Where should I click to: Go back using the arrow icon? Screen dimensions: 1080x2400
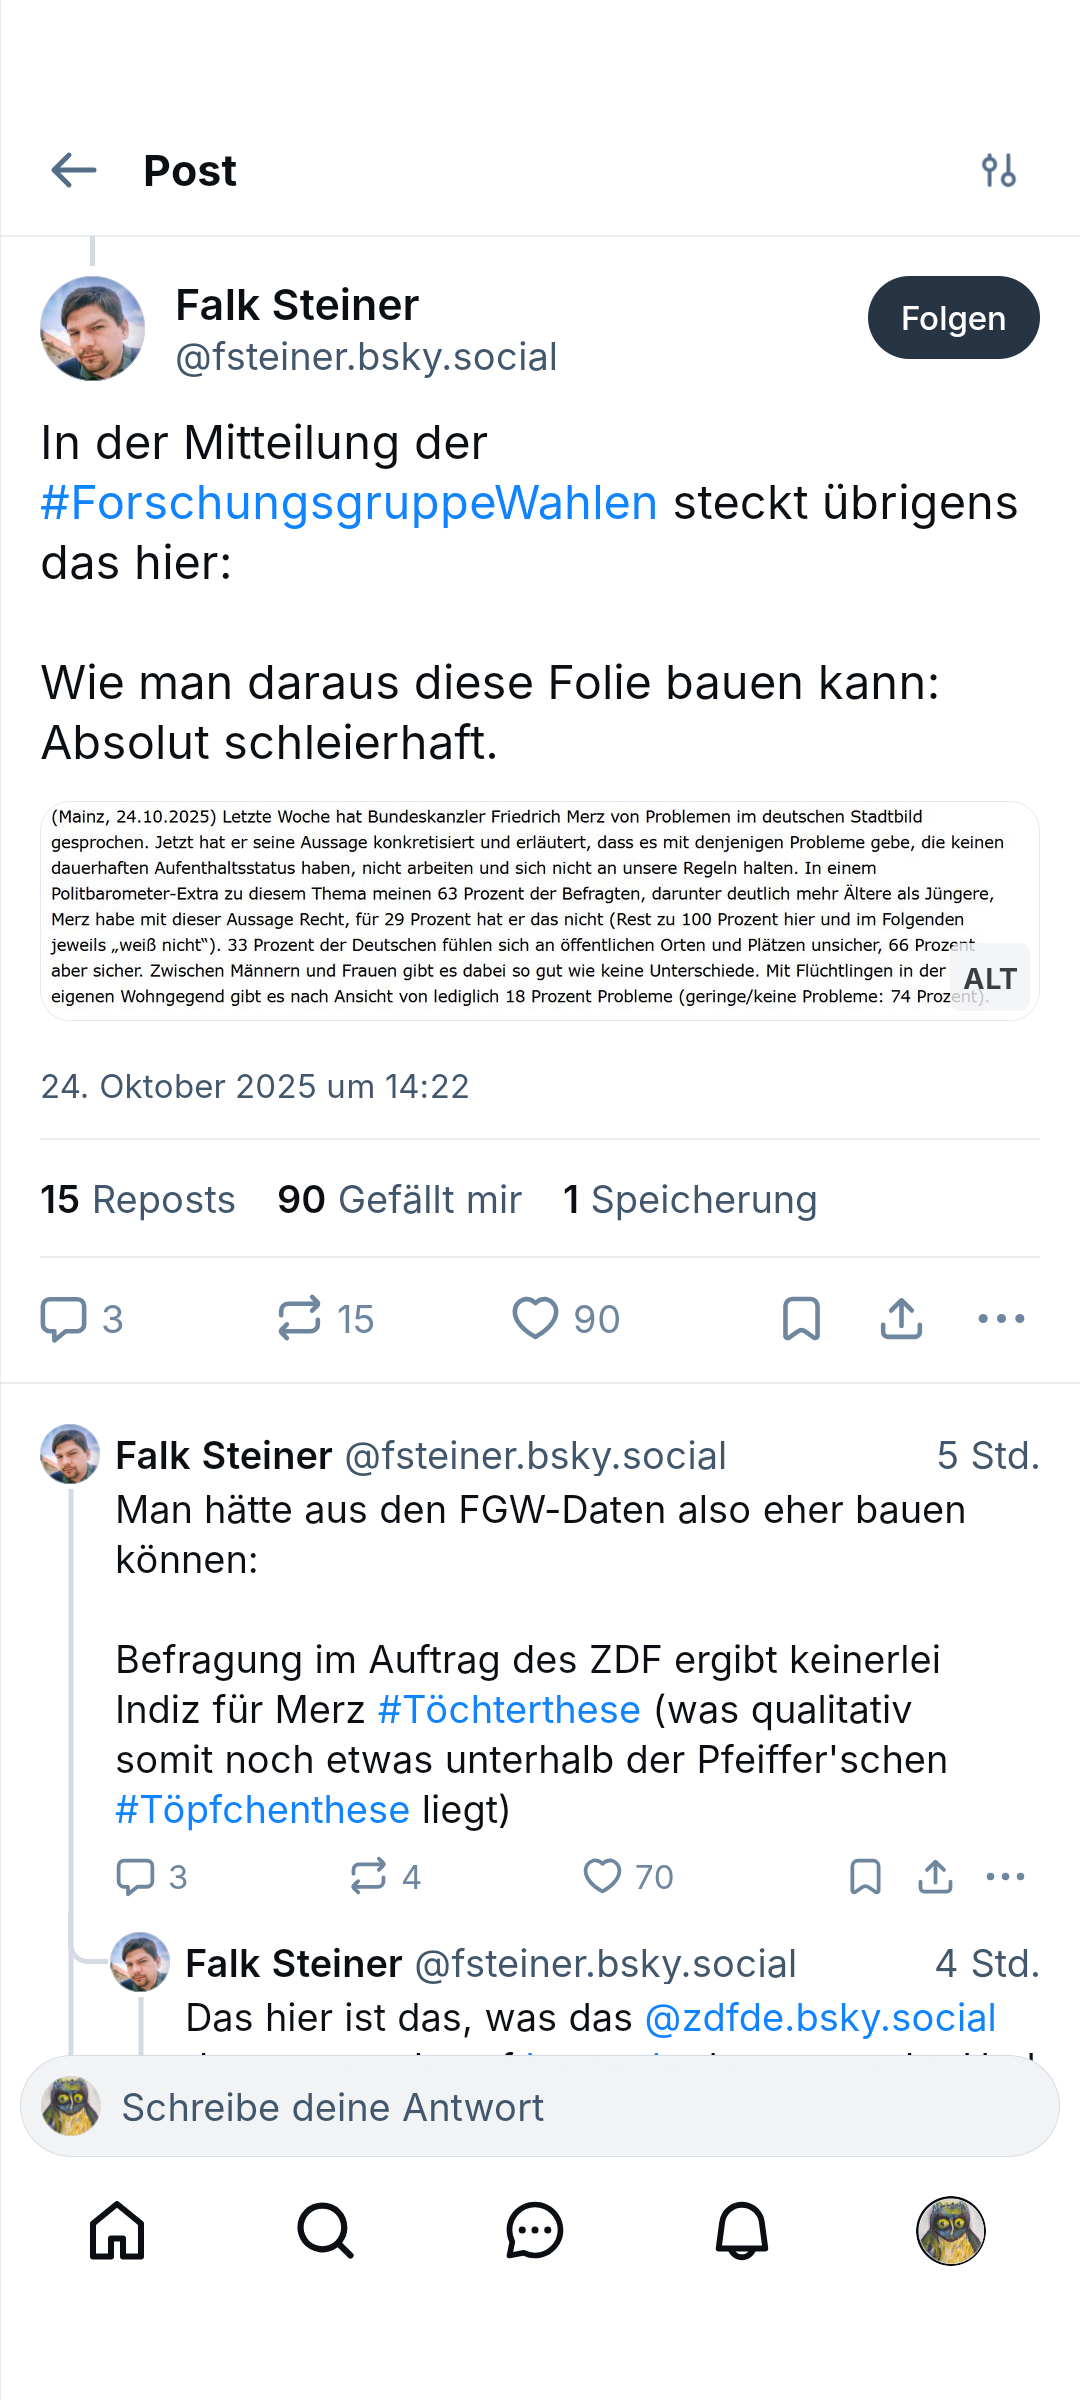(74, 170)
